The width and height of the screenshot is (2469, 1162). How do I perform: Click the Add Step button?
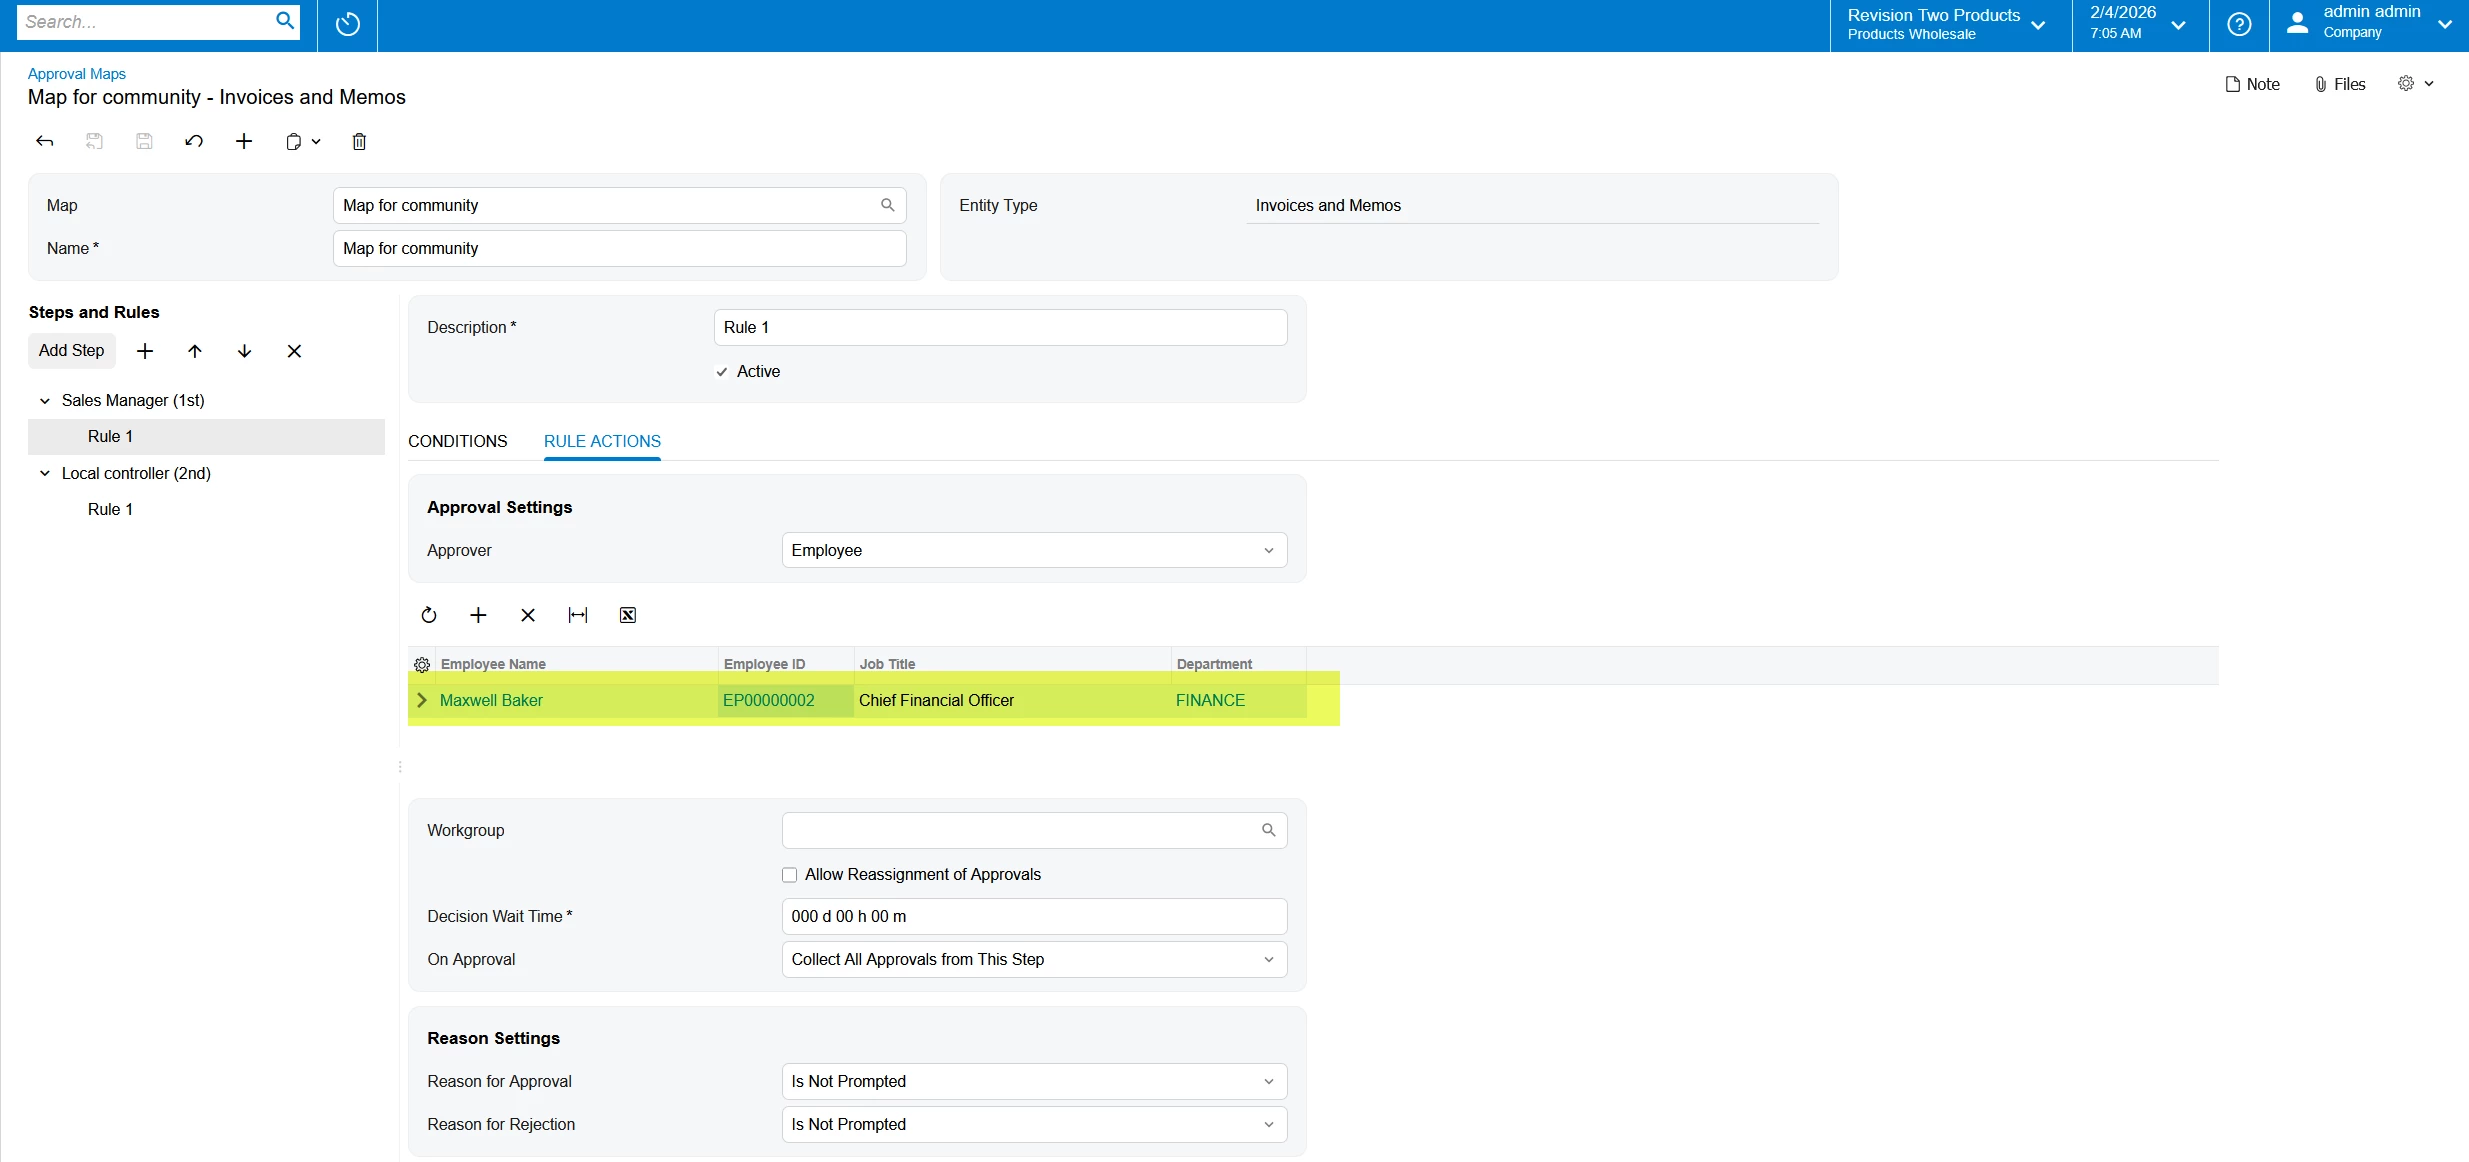71,351
